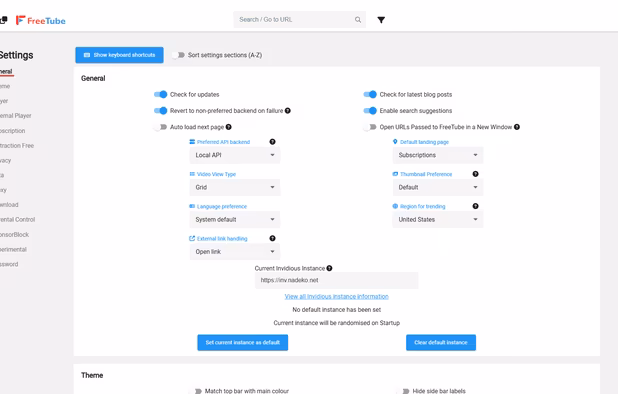The height and width of the screenshot is (394, 618).
Task: Open the Preferred API backend dropdown
Action: click(235, 155)
